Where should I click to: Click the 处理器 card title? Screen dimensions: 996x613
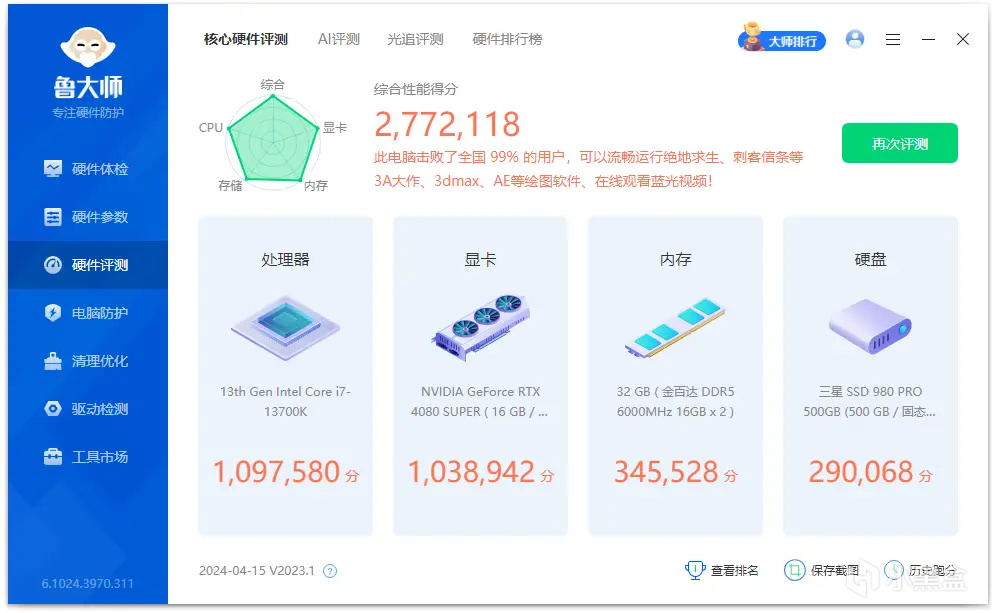pos(285,260)
